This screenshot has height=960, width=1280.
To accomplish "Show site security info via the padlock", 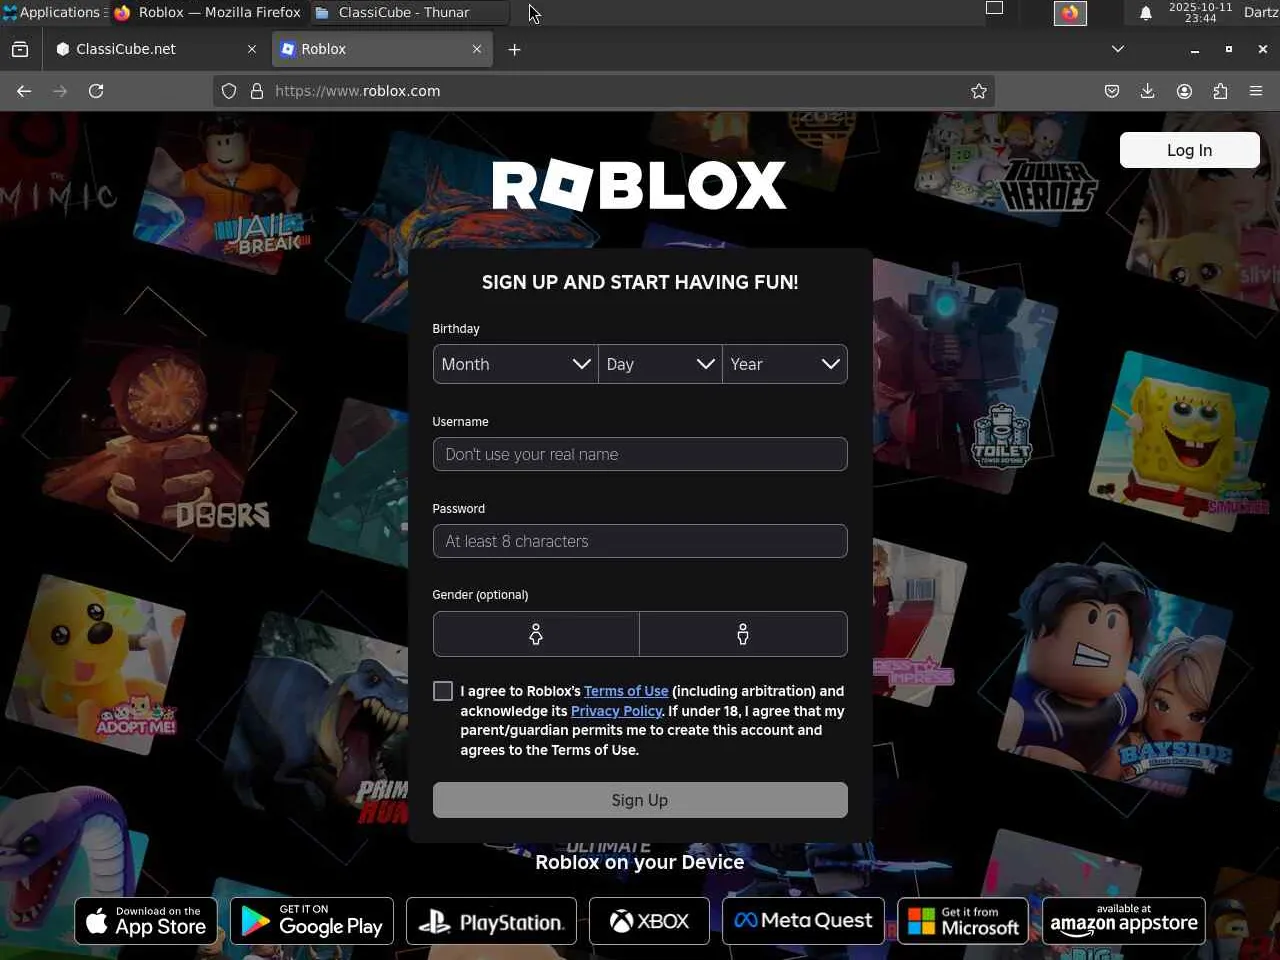I will pos(257,91).
